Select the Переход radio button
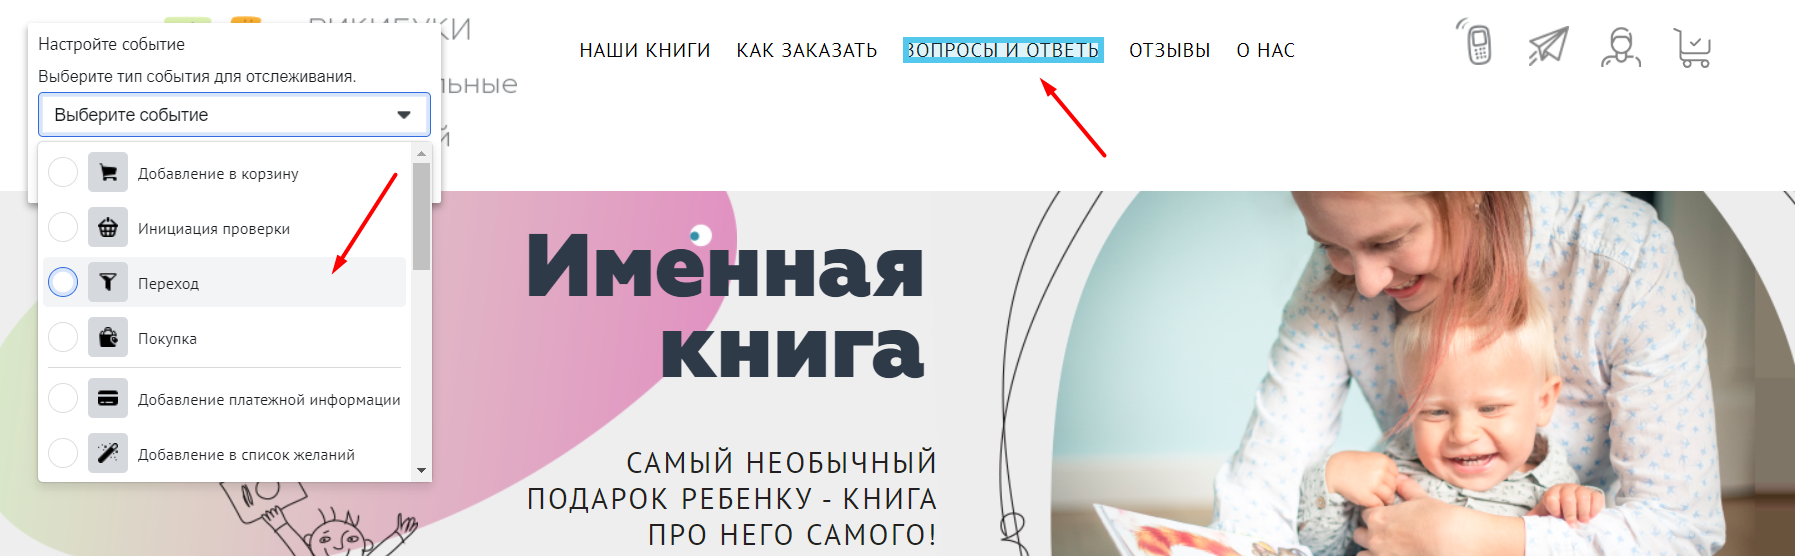 point(63,283)
